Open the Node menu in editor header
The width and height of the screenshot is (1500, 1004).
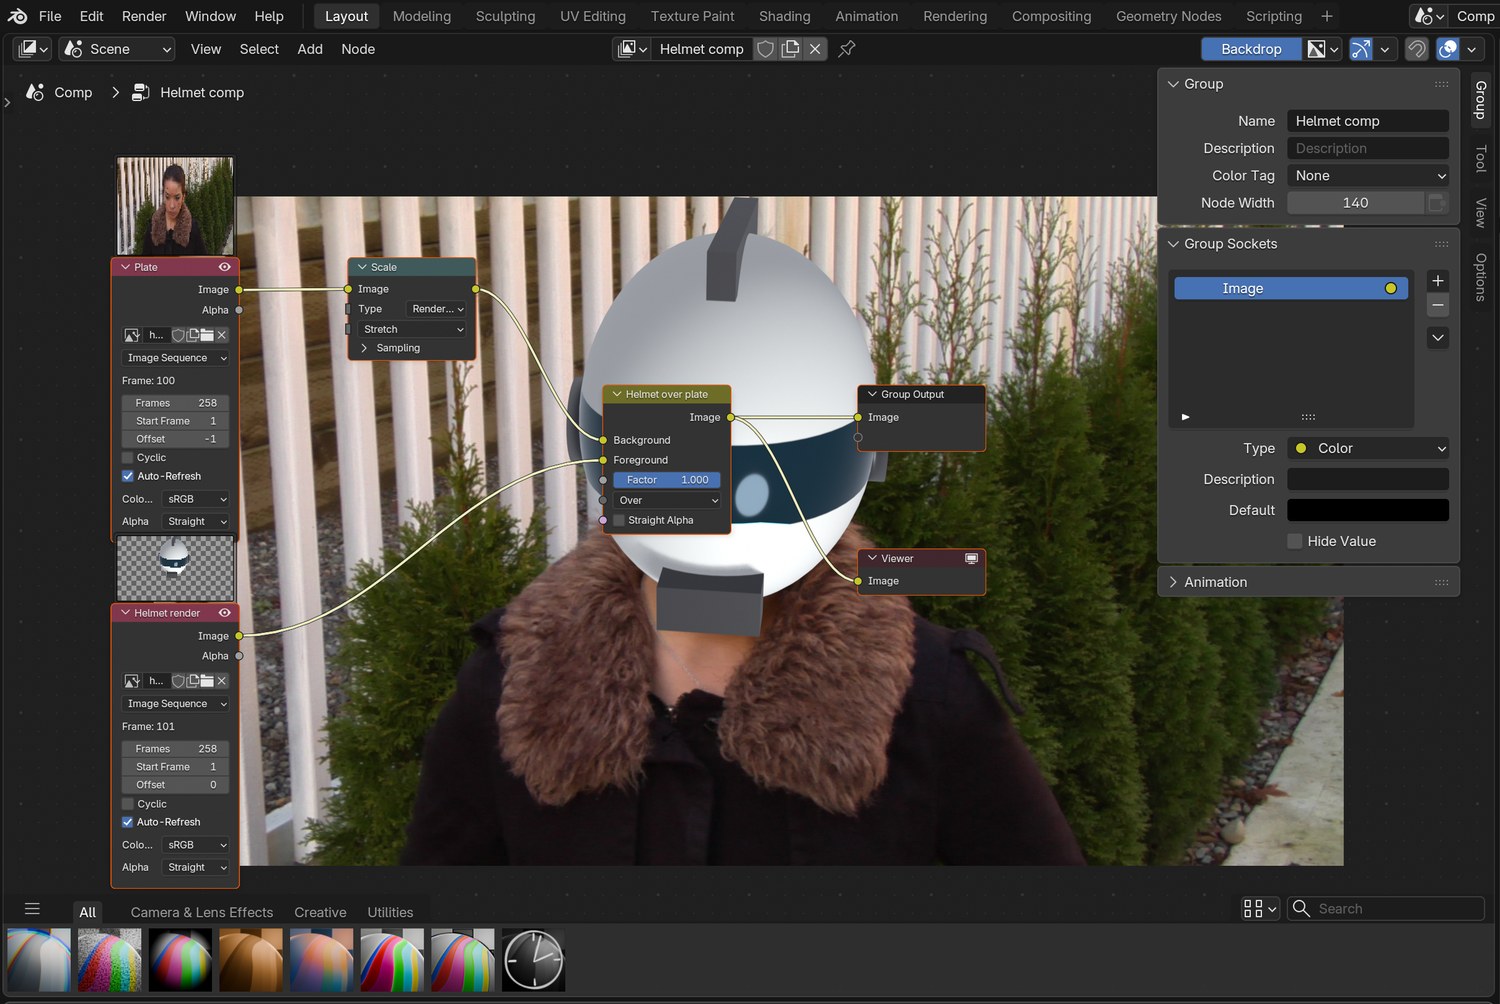[358, 49]
